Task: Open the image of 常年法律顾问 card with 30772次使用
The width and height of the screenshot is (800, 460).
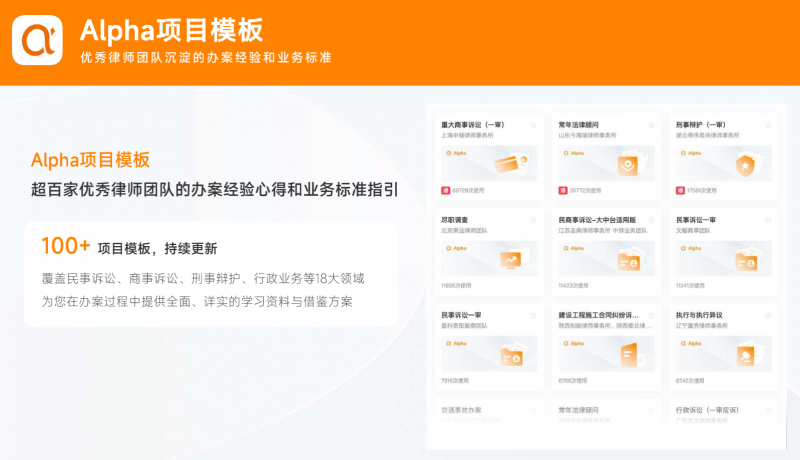Action: tap(606, 163)
